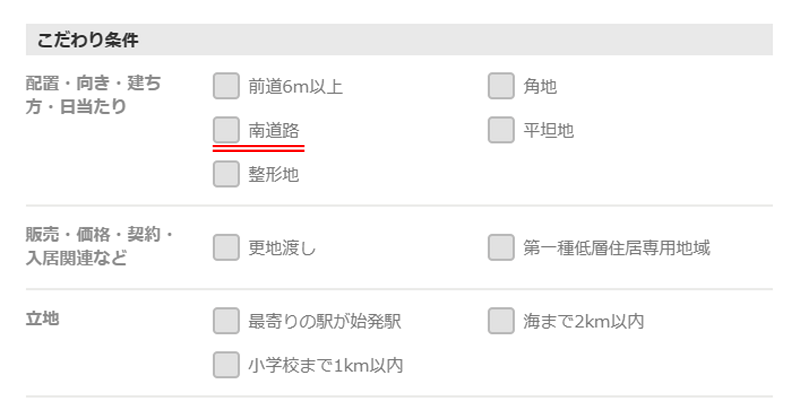Toggle the 小学校まで1km以内 checkbox
This screenshot has height=410, width=800.
point(226,365)
